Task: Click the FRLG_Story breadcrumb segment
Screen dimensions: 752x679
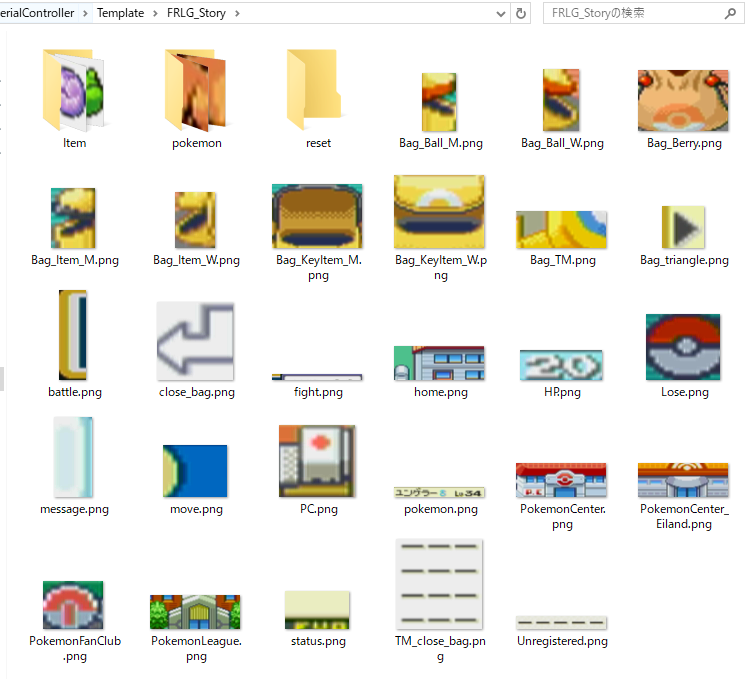Action: (196, 13)
